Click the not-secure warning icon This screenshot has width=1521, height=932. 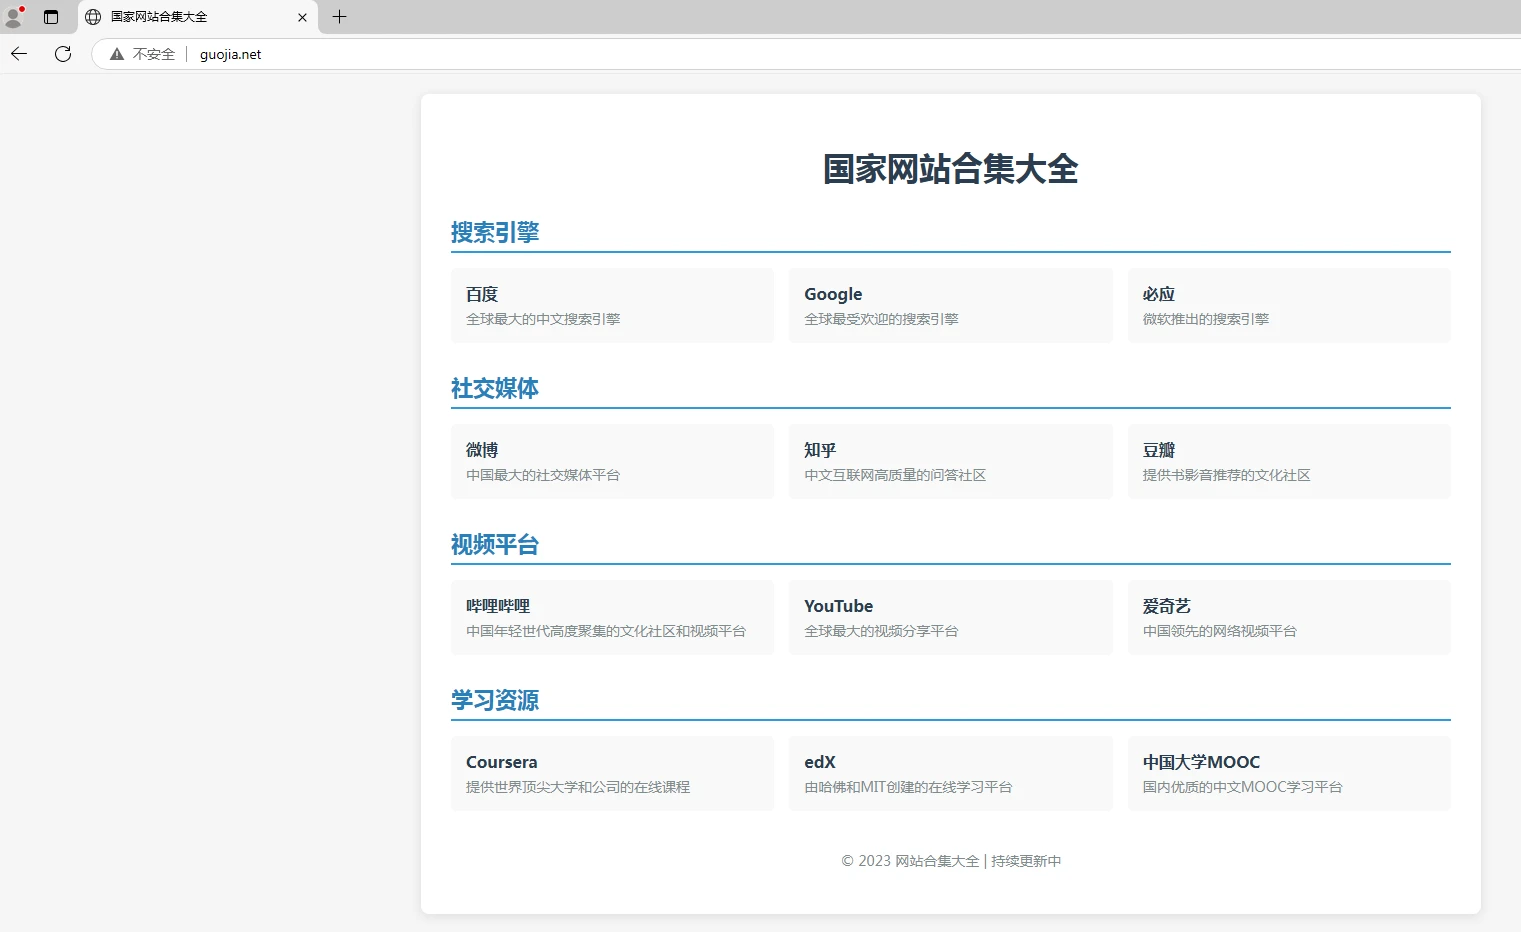pos(117,54)
